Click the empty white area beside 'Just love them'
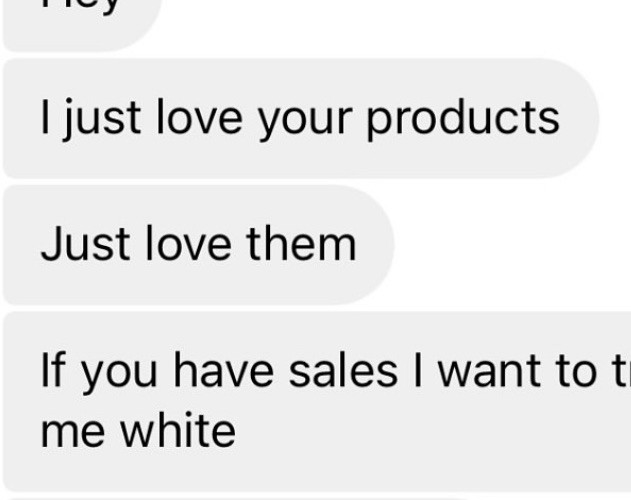 pos(511,245)
